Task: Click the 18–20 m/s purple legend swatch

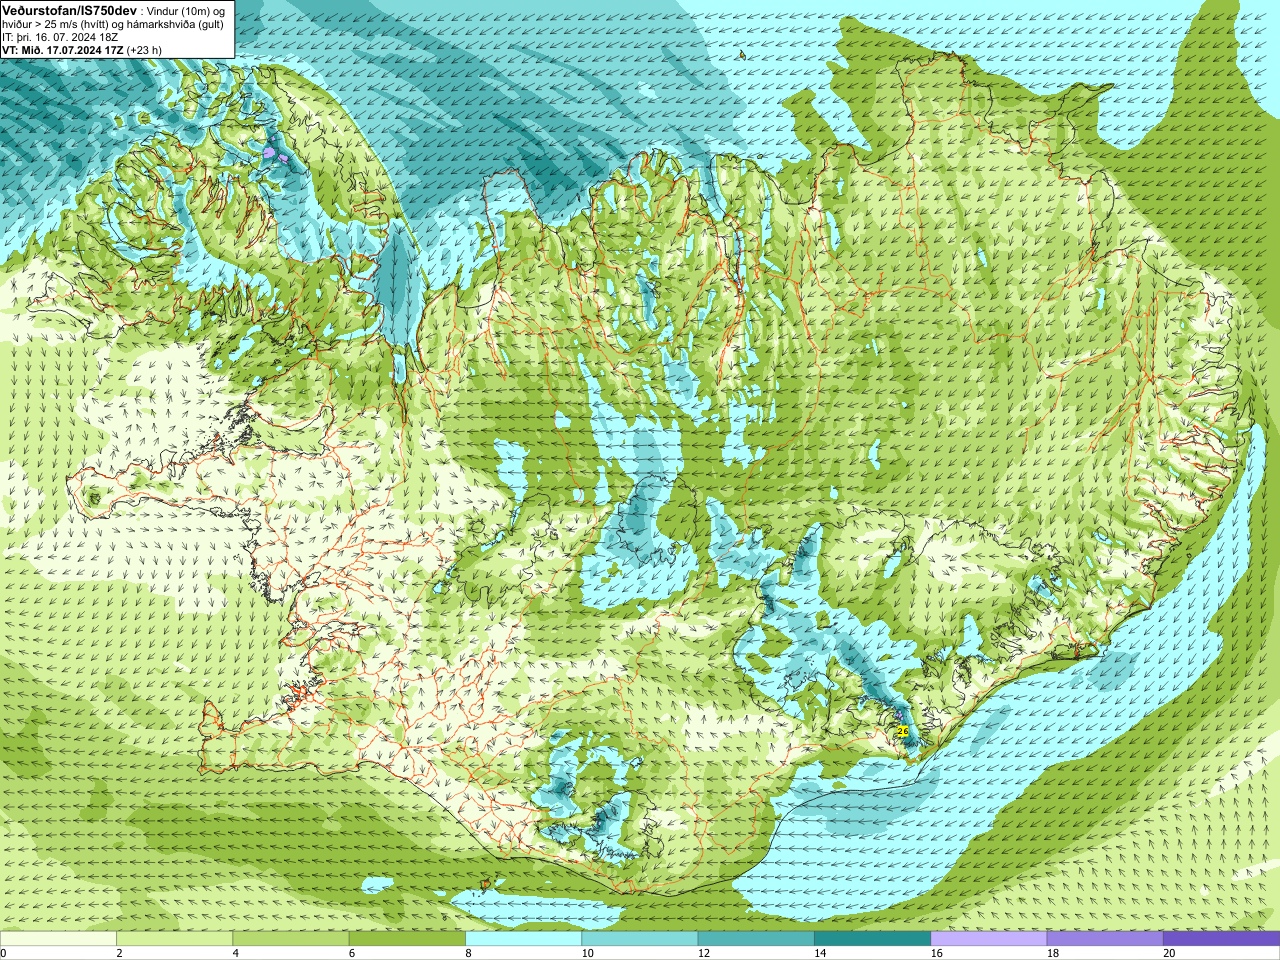Action: pyautogui.click(x=1105, y=939)
